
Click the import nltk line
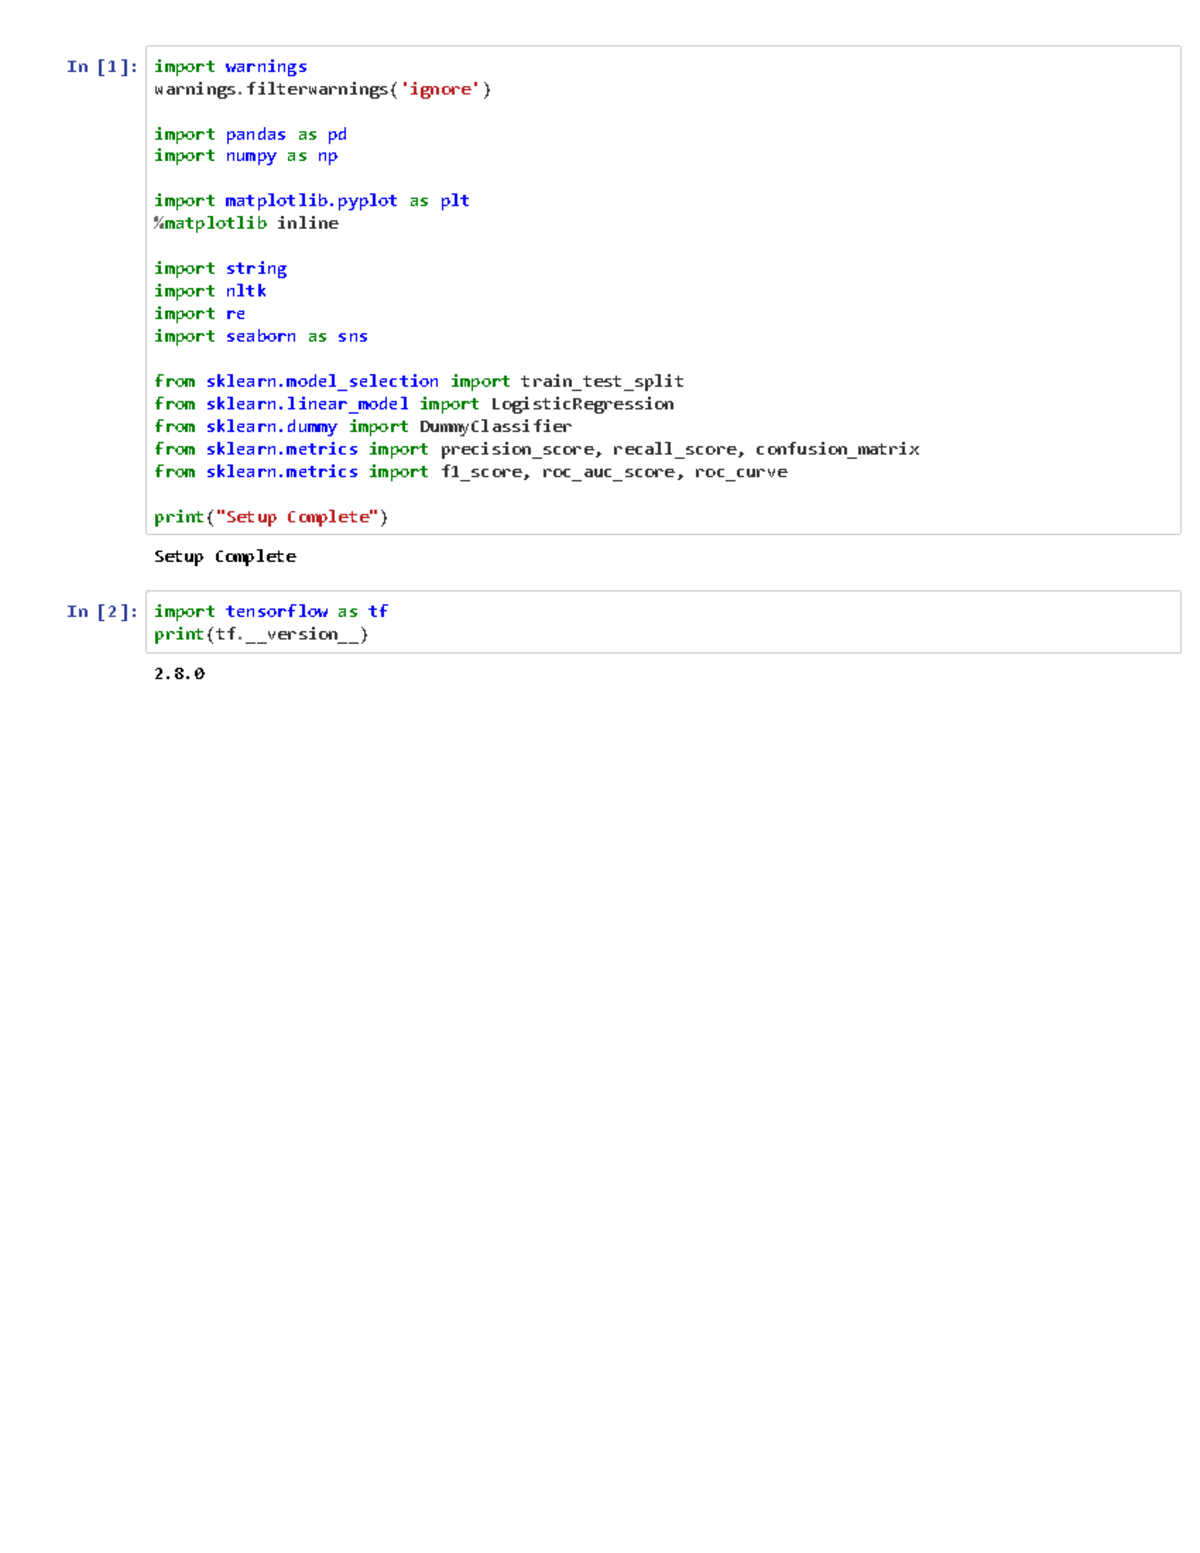click(210, 290)
